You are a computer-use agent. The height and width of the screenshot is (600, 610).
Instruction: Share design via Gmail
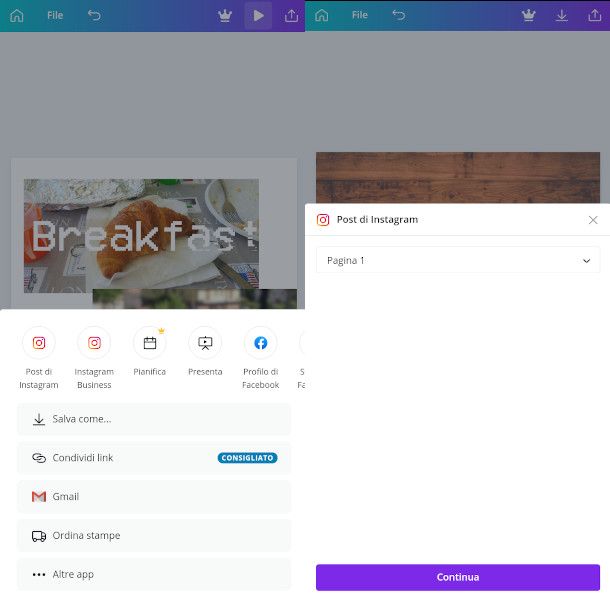pos(154,497)
